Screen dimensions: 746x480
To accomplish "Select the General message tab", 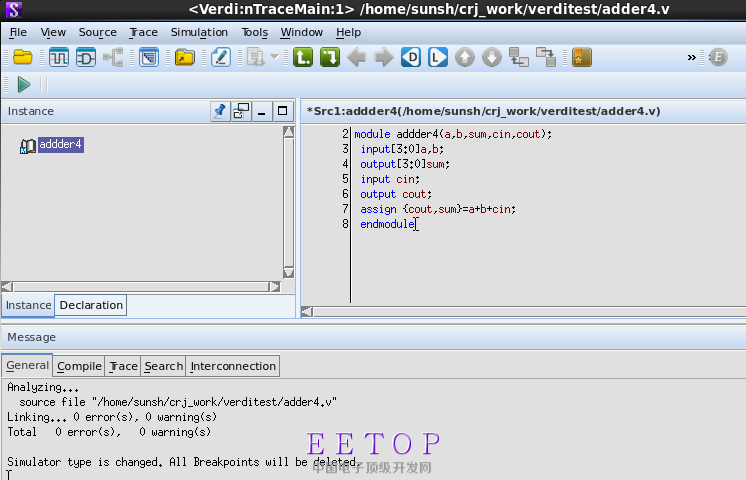I will coord(27,365).
